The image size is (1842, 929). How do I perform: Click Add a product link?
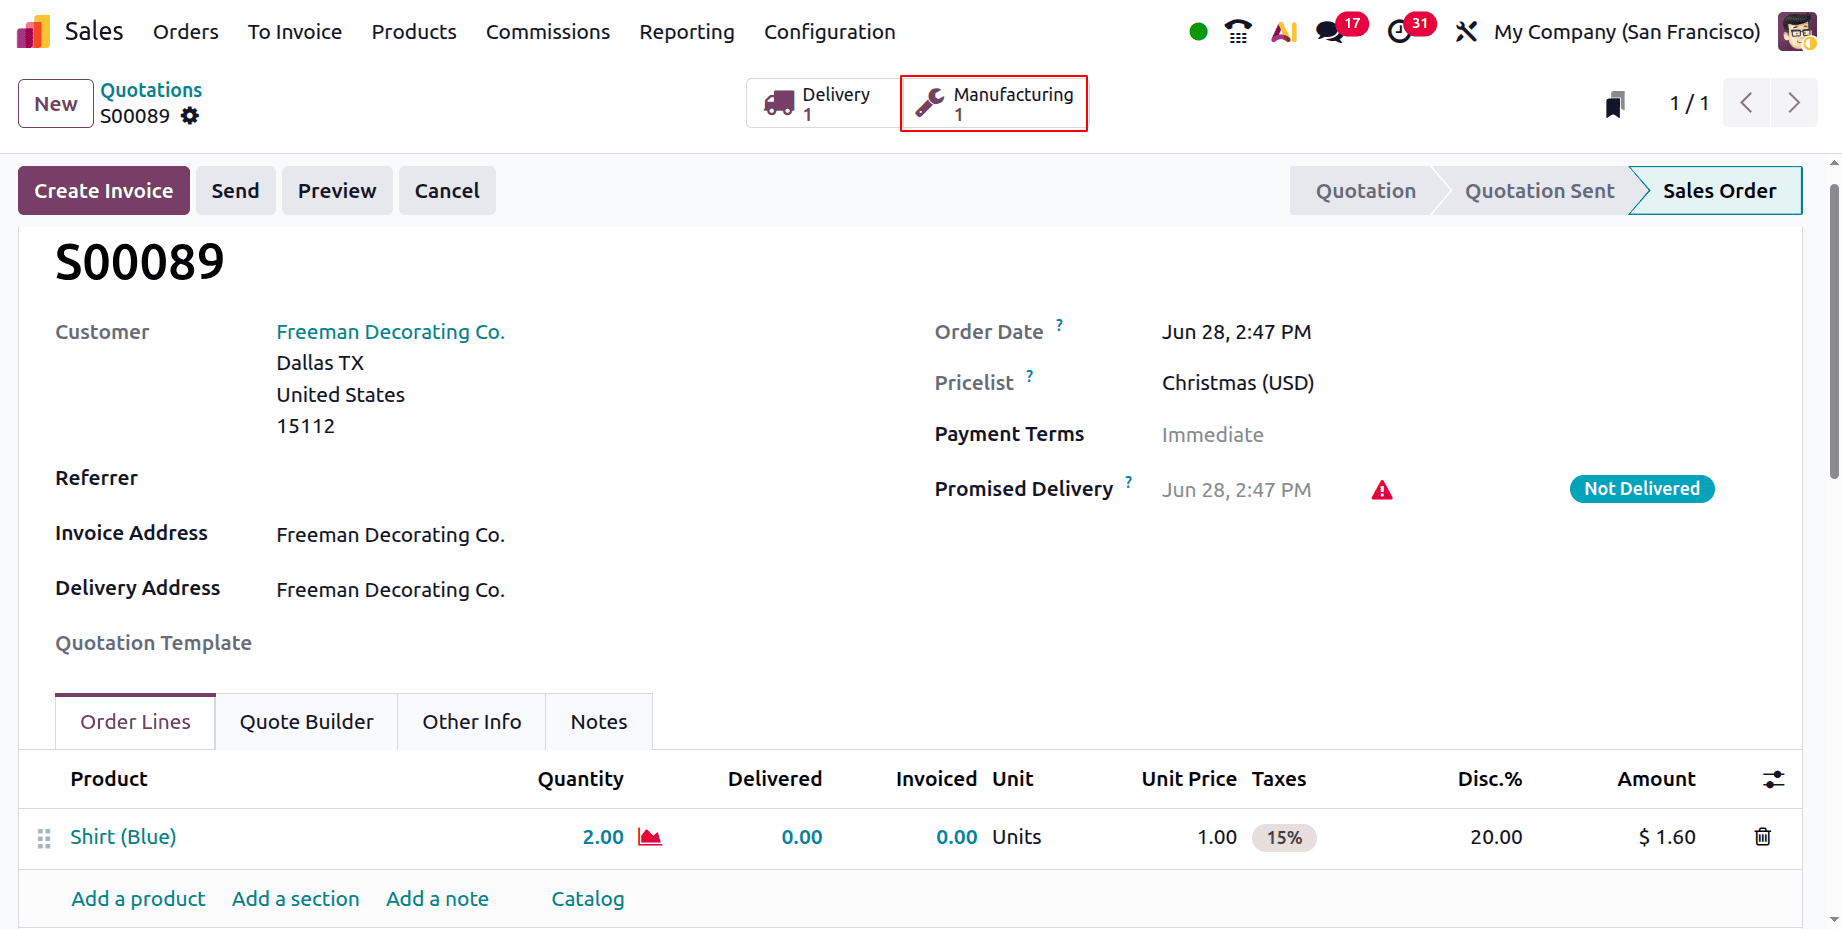138,899
